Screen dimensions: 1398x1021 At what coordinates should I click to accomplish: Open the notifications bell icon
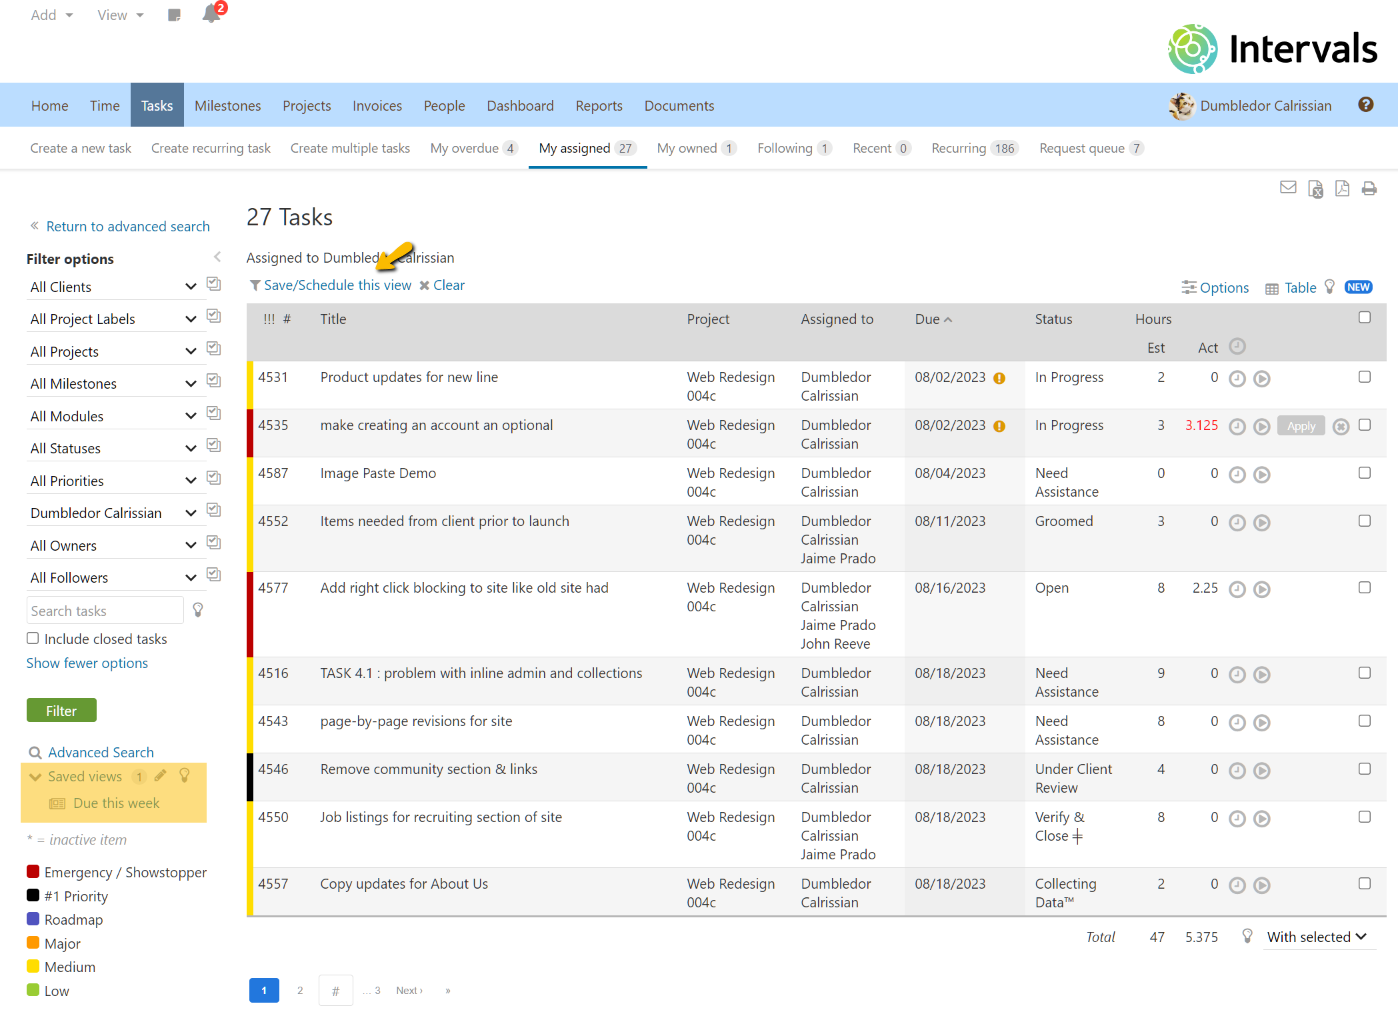211,14
